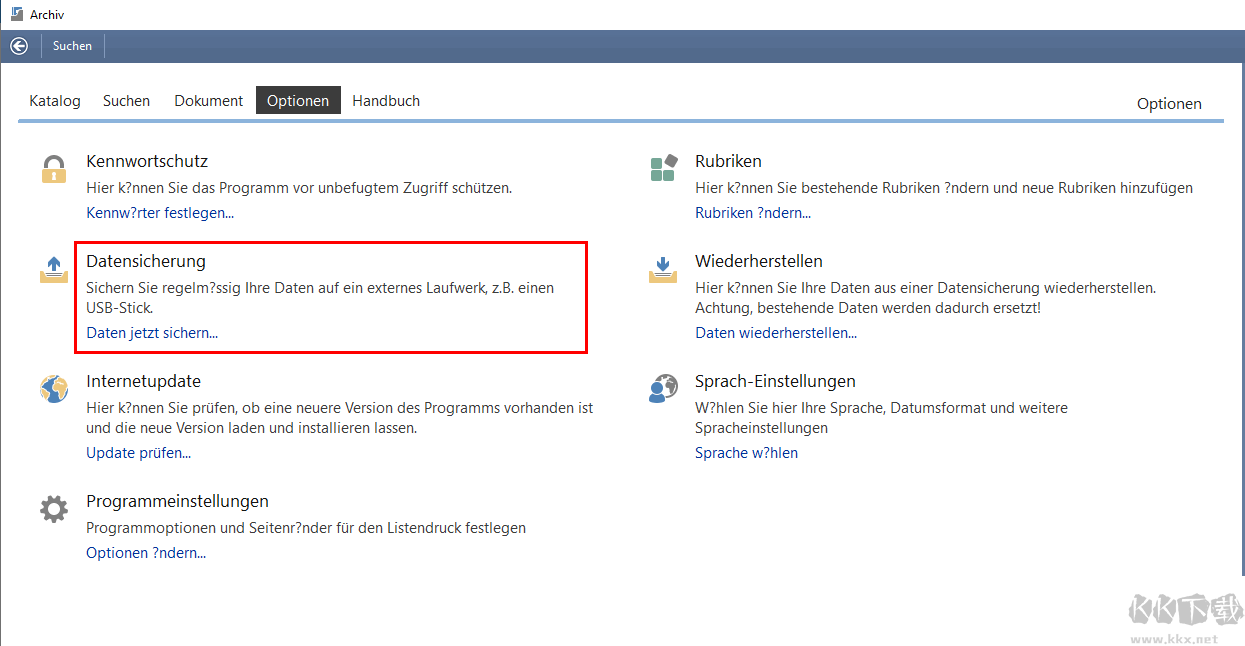1245x646 pixels.
Task: Click the Kennwortschutz padlock icon
Action: [53, 169]
